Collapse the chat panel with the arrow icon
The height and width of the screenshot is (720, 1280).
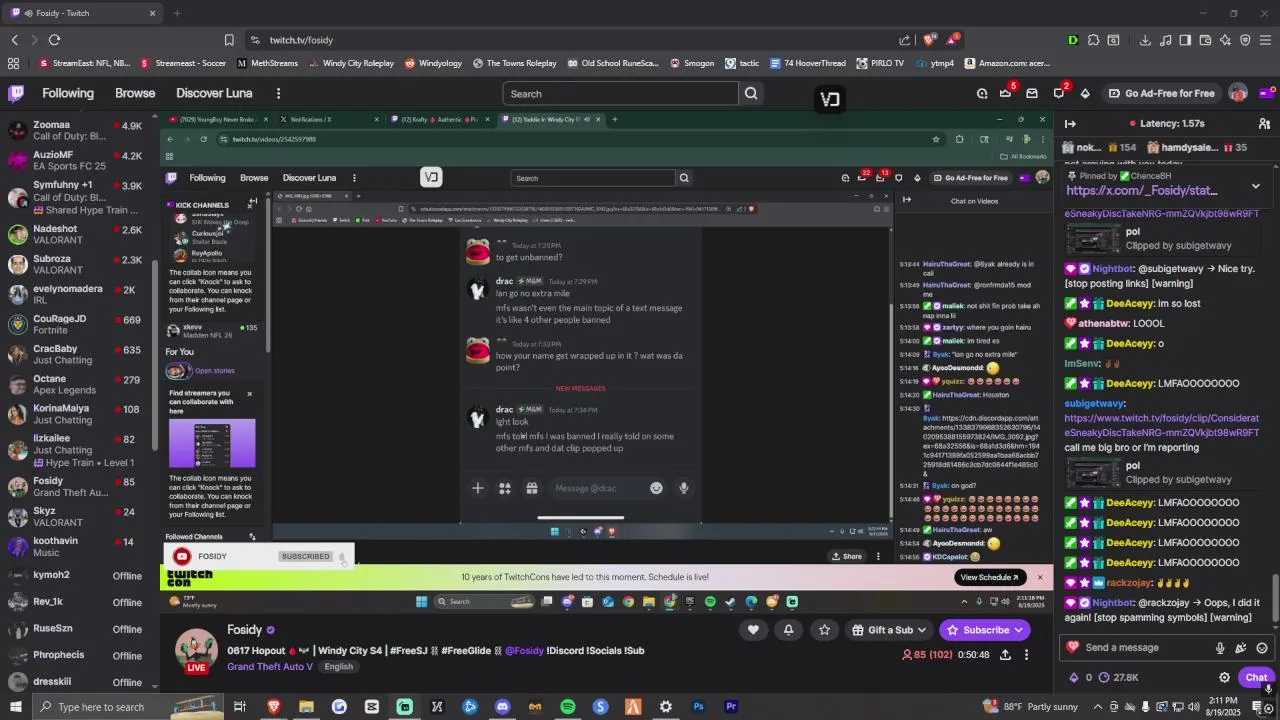[1070, 124]
